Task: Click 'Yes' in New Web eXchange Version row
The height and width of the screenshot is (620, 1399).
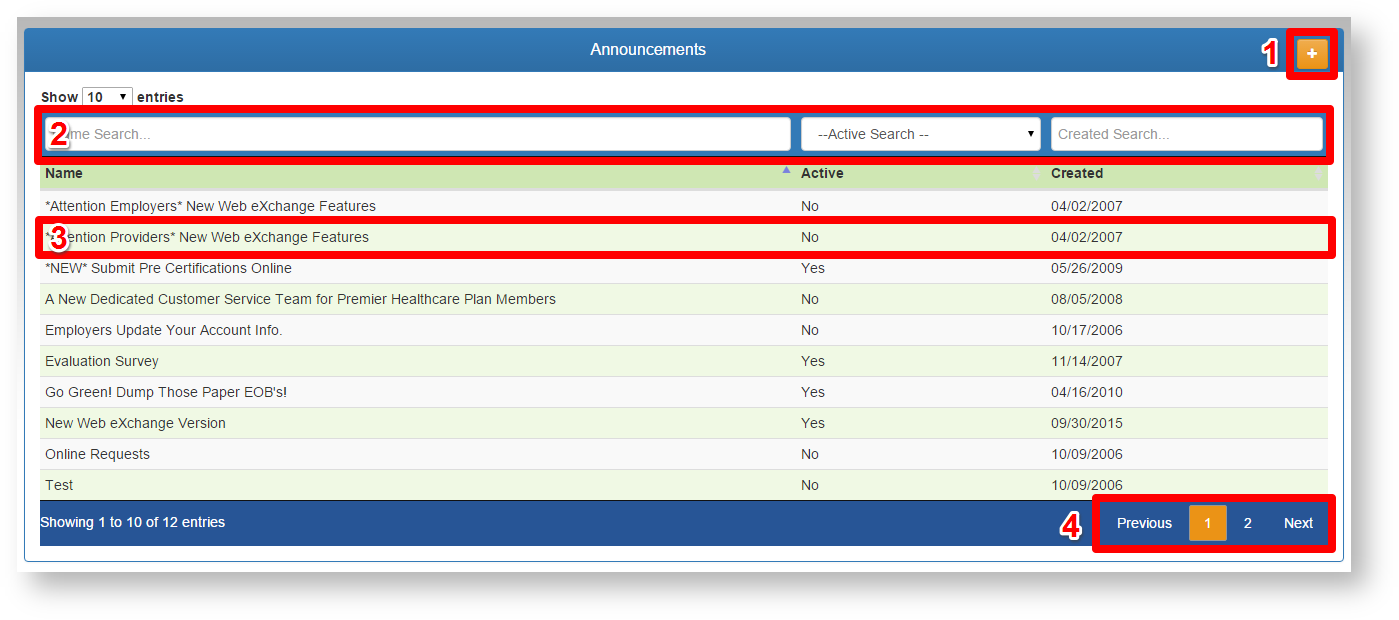Action: [x=813, y=423]
